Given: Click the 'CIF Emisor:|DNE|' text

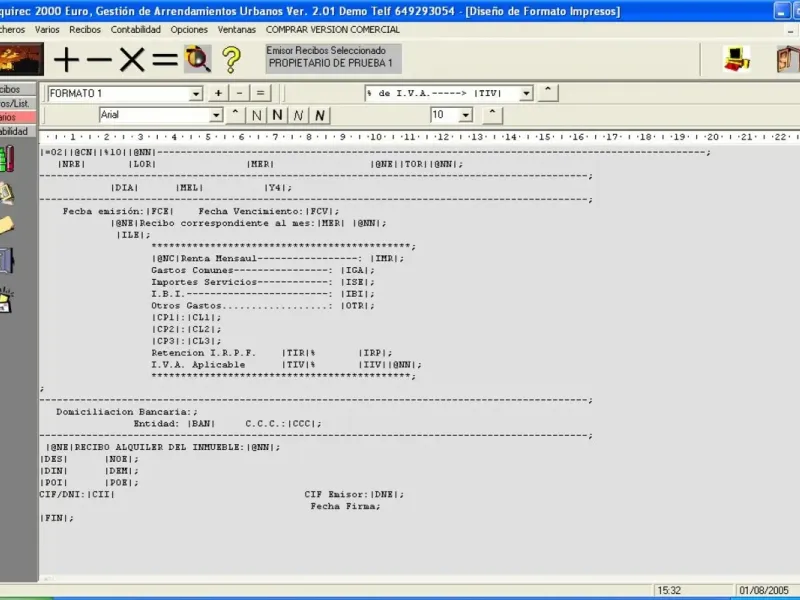Looking at the screenshot, I should [354, 494].
